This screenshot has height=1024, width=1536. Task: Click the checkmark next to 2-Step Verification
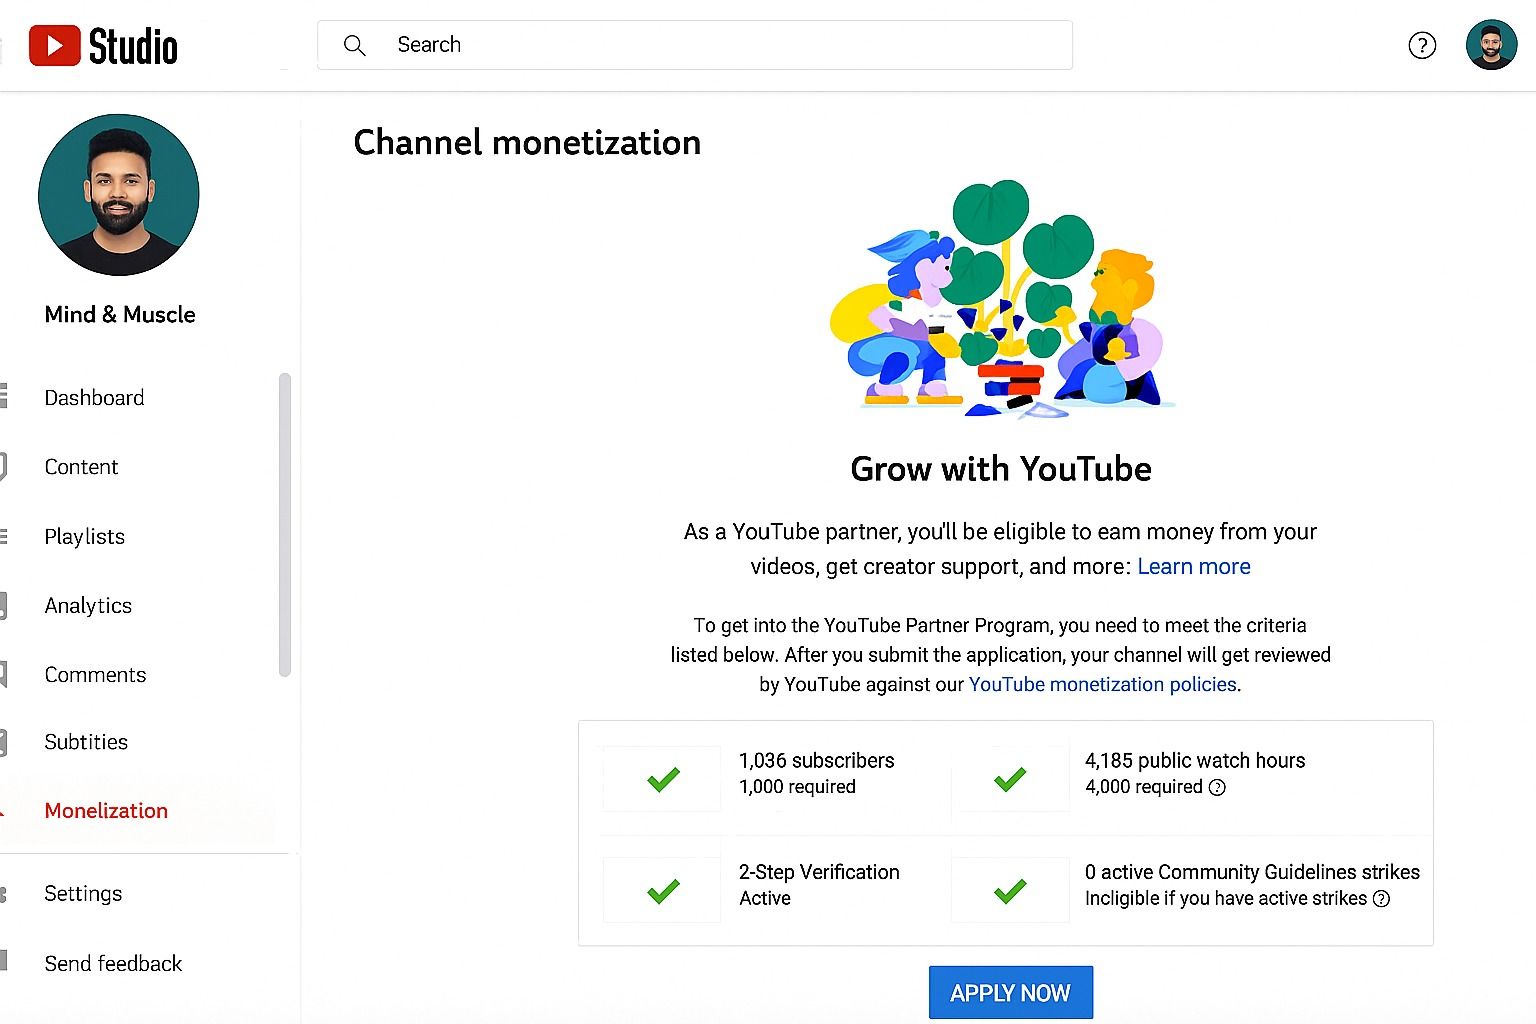pos(661,889)
